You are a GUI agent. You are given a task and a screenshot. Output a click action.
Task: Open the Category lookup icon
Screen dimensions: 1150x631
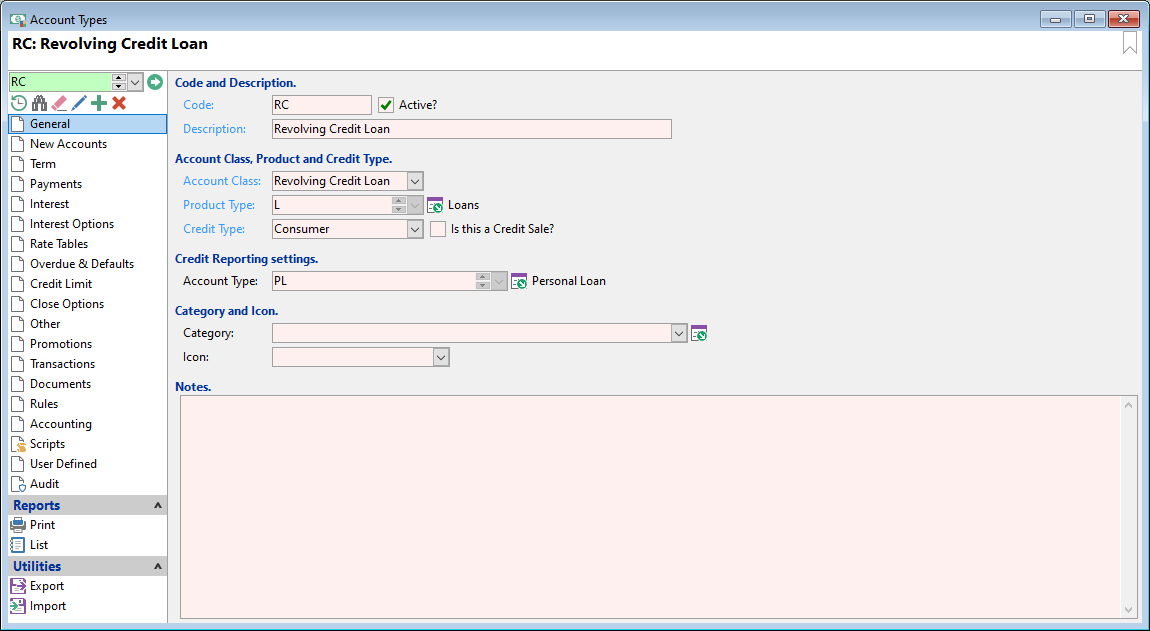click(x=699, y=333)
